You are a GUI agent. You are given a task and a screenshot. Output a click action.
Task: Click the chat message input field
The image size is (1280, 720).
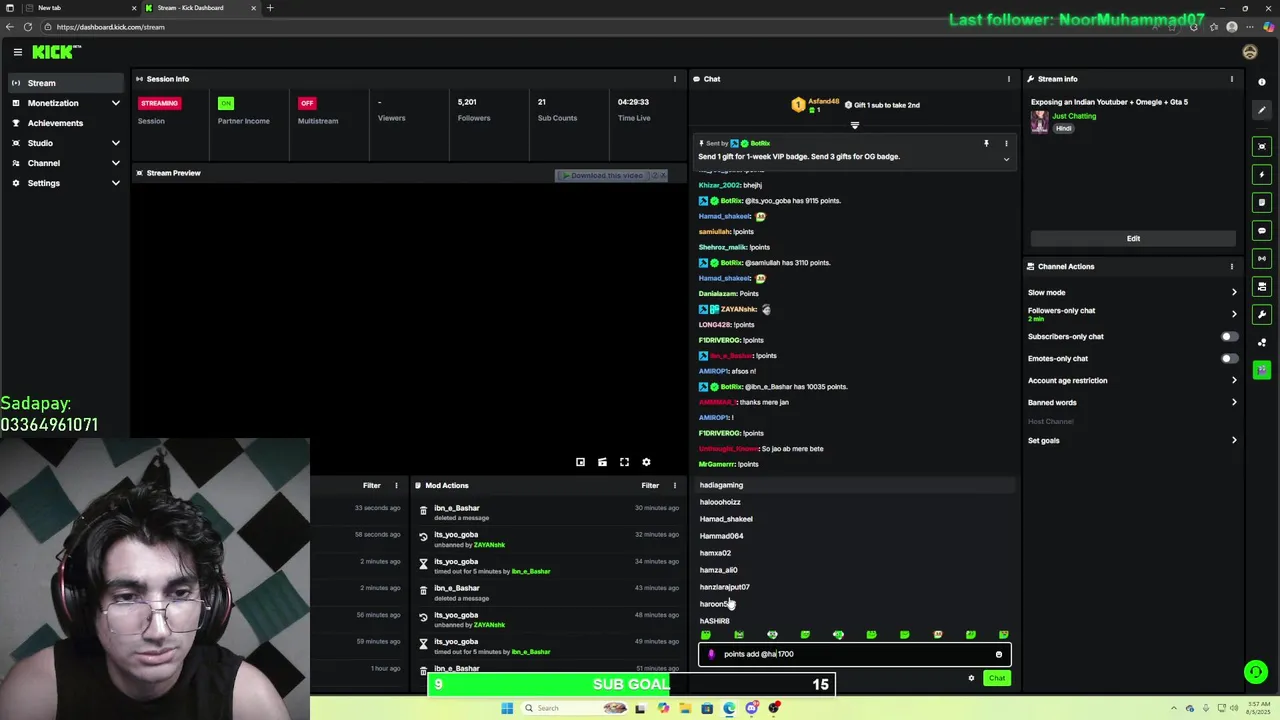[x=855, y=654]
